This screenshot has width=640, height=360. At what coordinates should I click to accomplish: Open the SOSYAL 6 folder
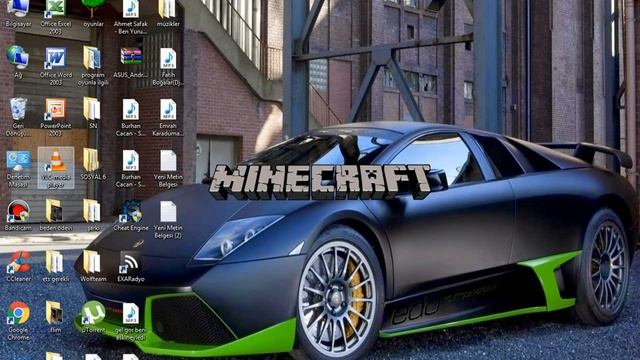93,164
